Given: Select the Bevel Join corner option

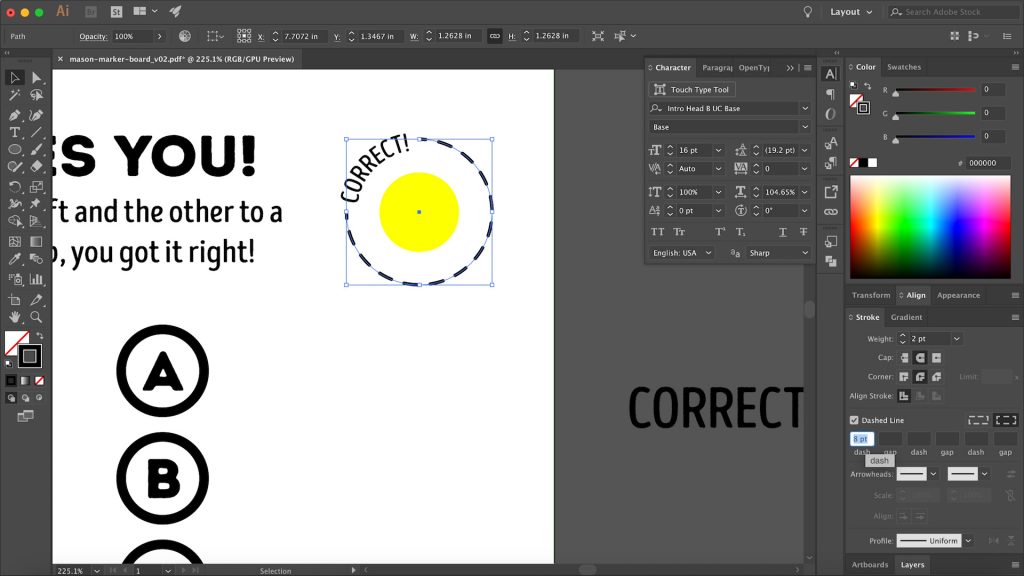Looking at the screenshot, I should [936, 377].
